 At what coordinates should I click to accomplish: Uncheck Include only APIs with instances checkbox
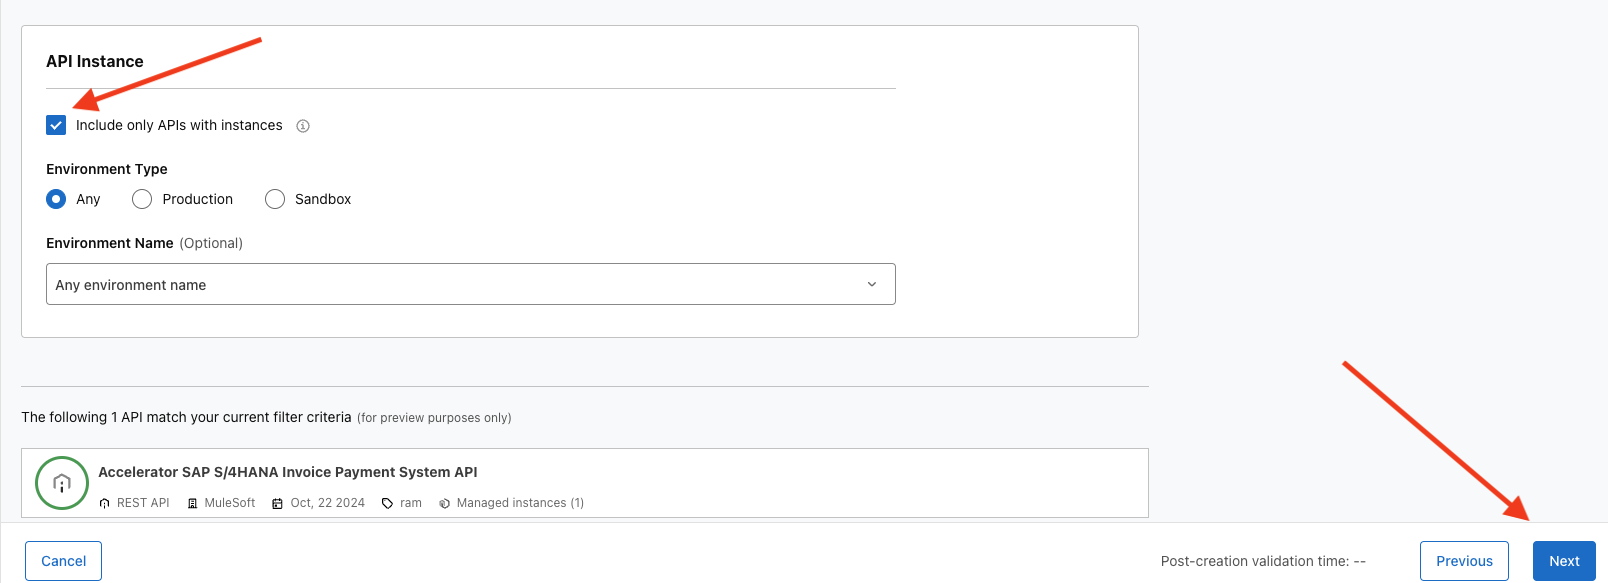56,125
